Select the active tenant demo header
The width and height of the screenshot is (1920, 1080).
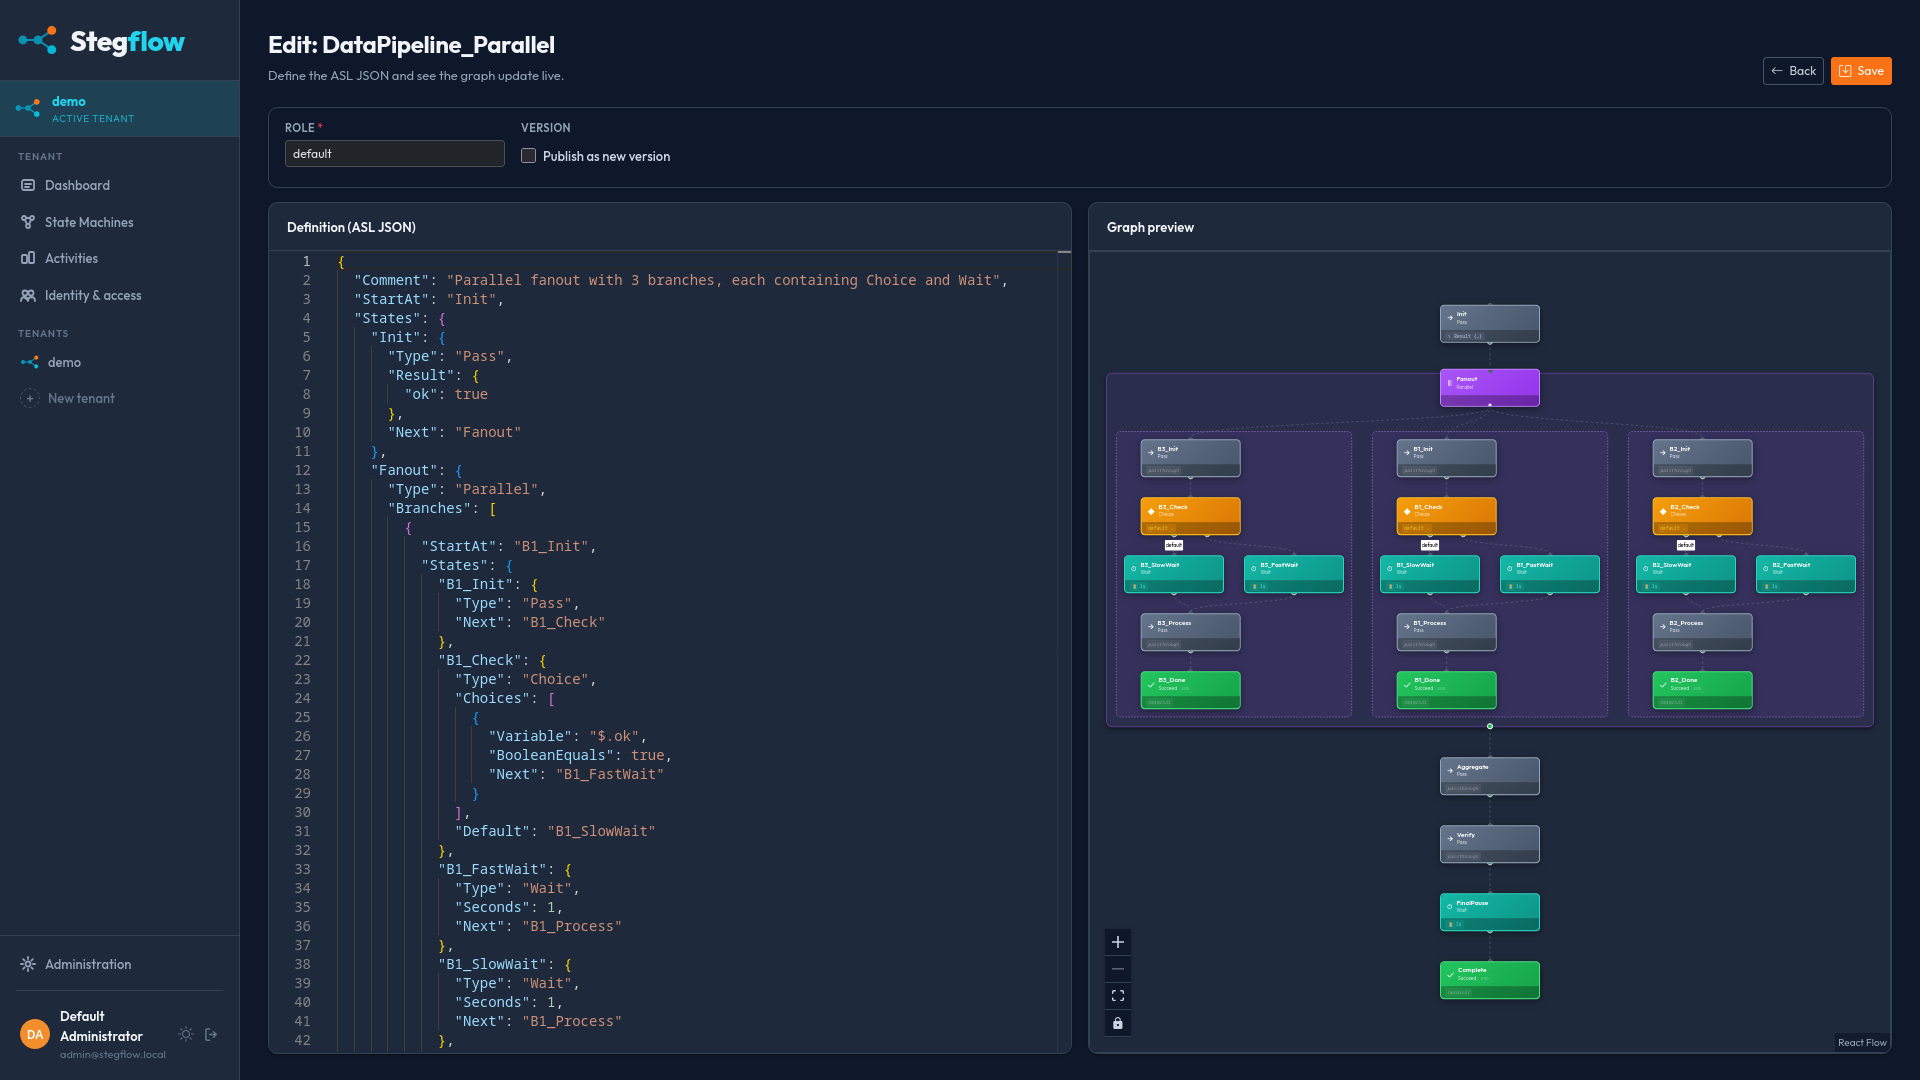[x=120, y=109]
